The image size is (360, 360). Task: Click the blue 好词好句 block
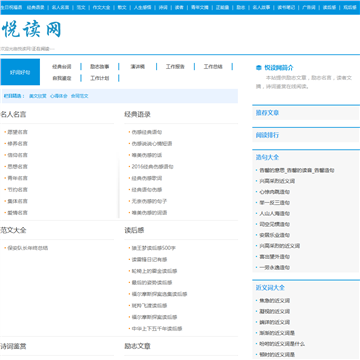click(20, 72)
